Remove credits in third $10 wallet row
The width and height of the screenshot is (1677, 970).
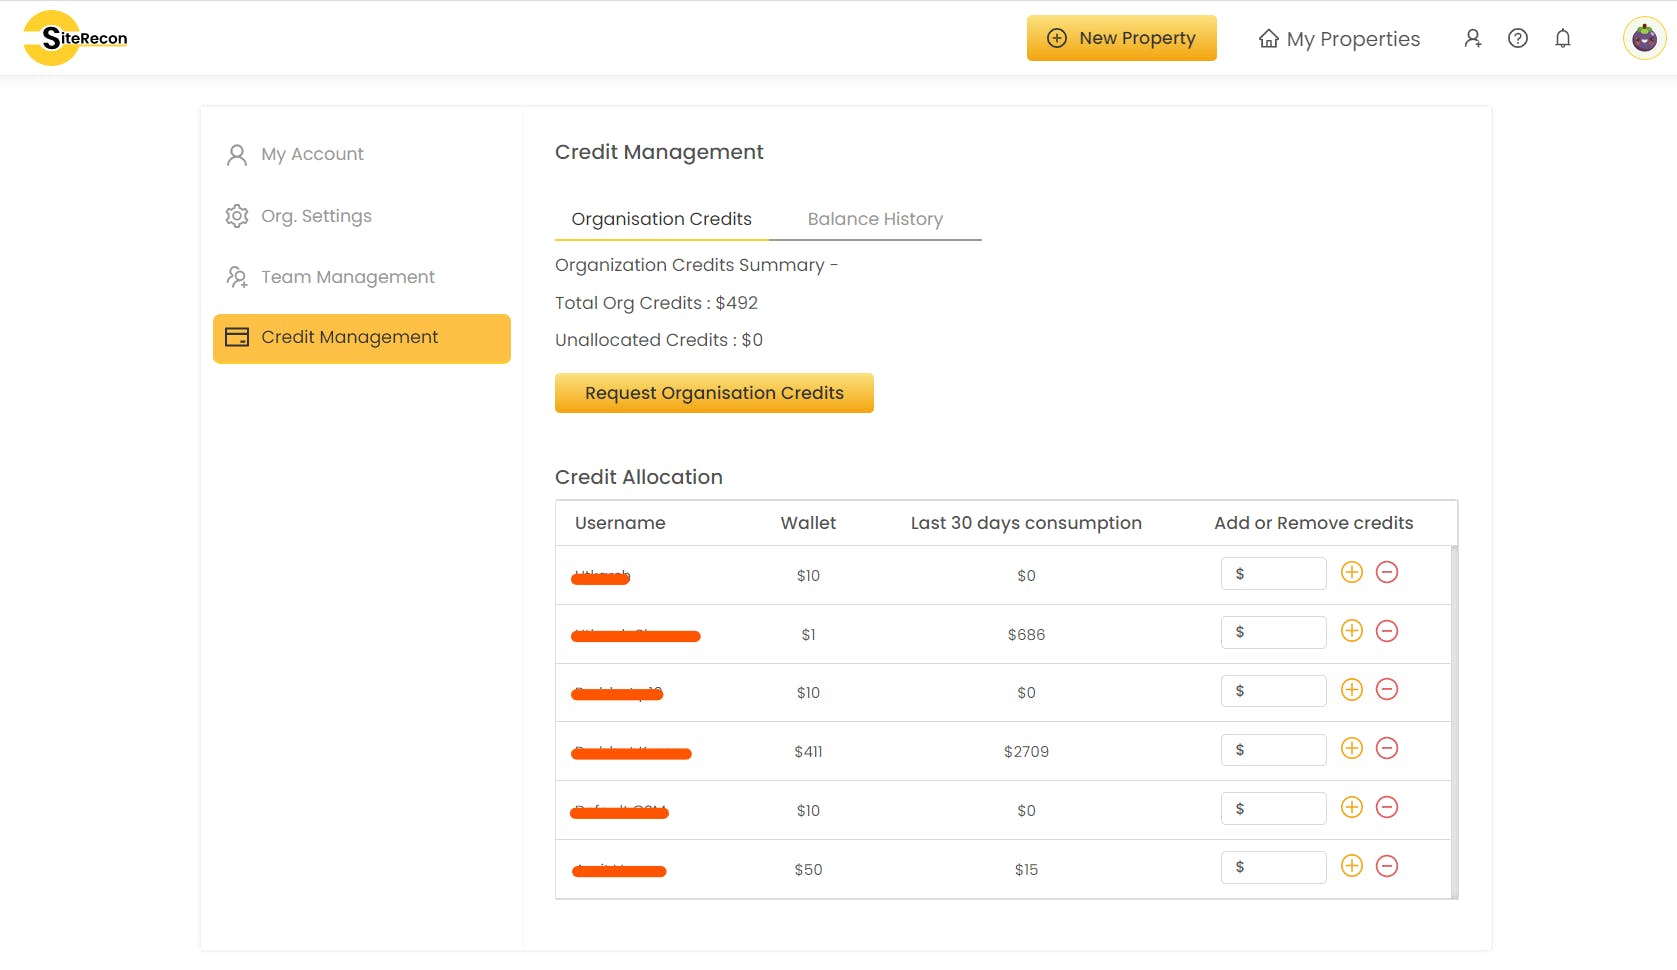coord(1387,807)
